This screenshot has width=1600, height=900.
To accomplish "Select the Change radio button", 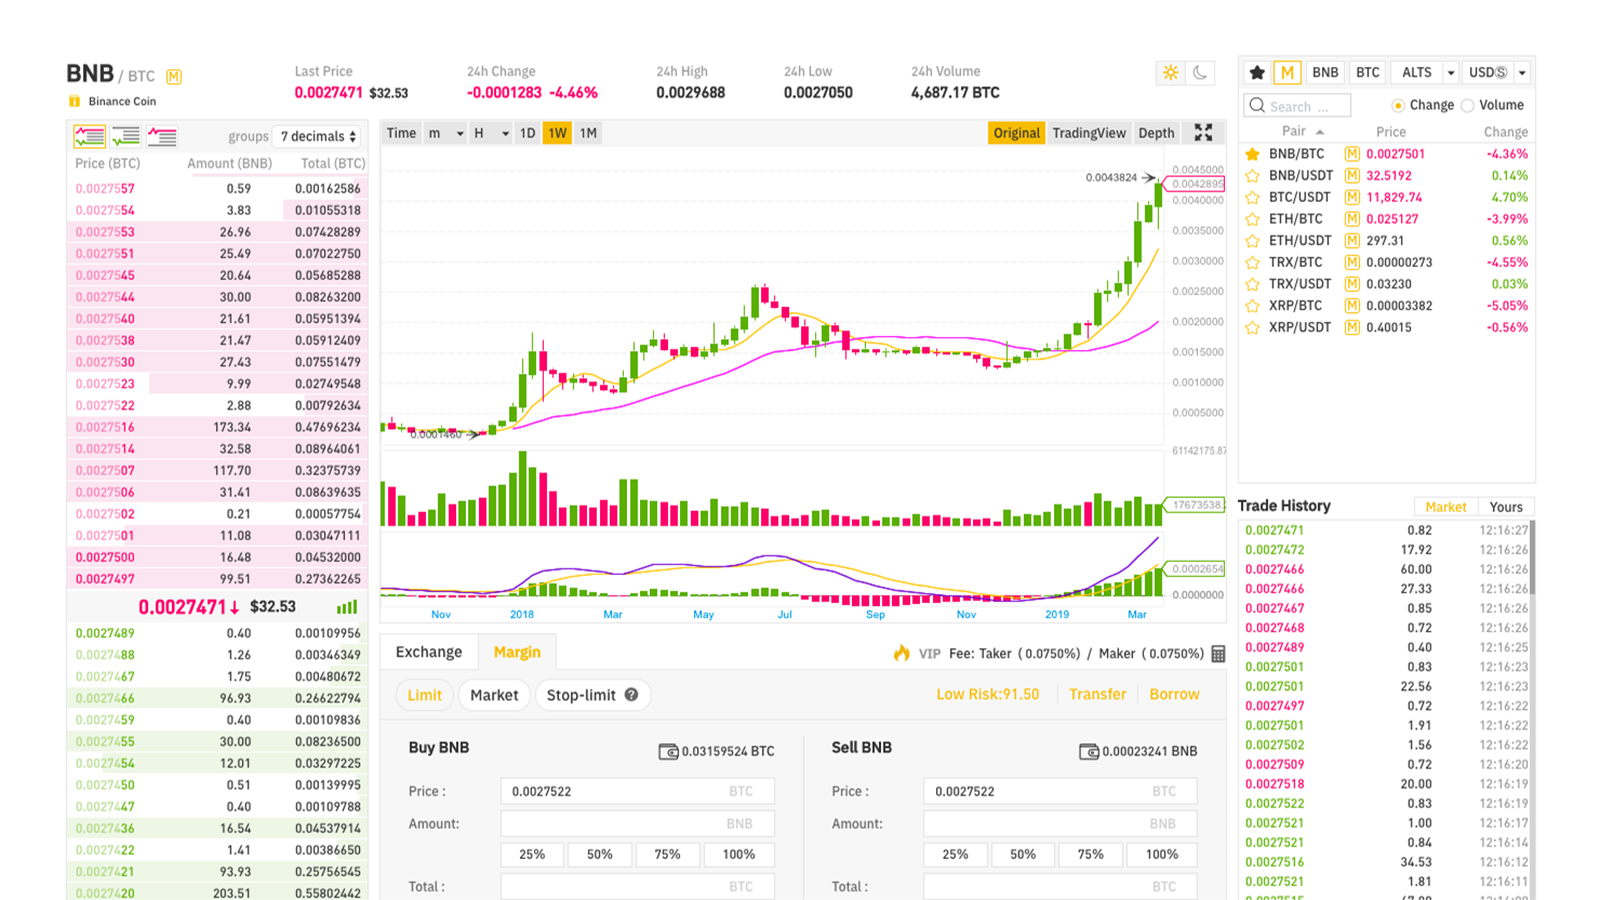I will pos(1398,105).
